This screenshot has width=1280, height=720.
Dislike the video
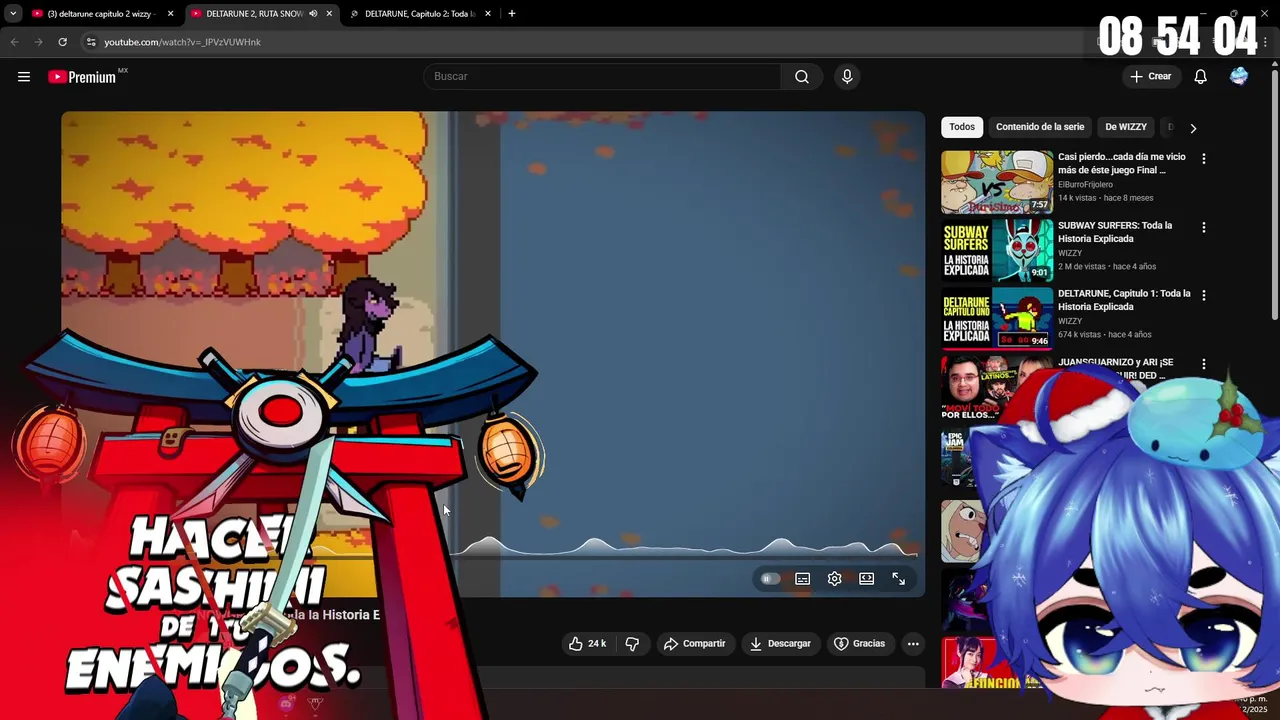[x=632, y=643]
